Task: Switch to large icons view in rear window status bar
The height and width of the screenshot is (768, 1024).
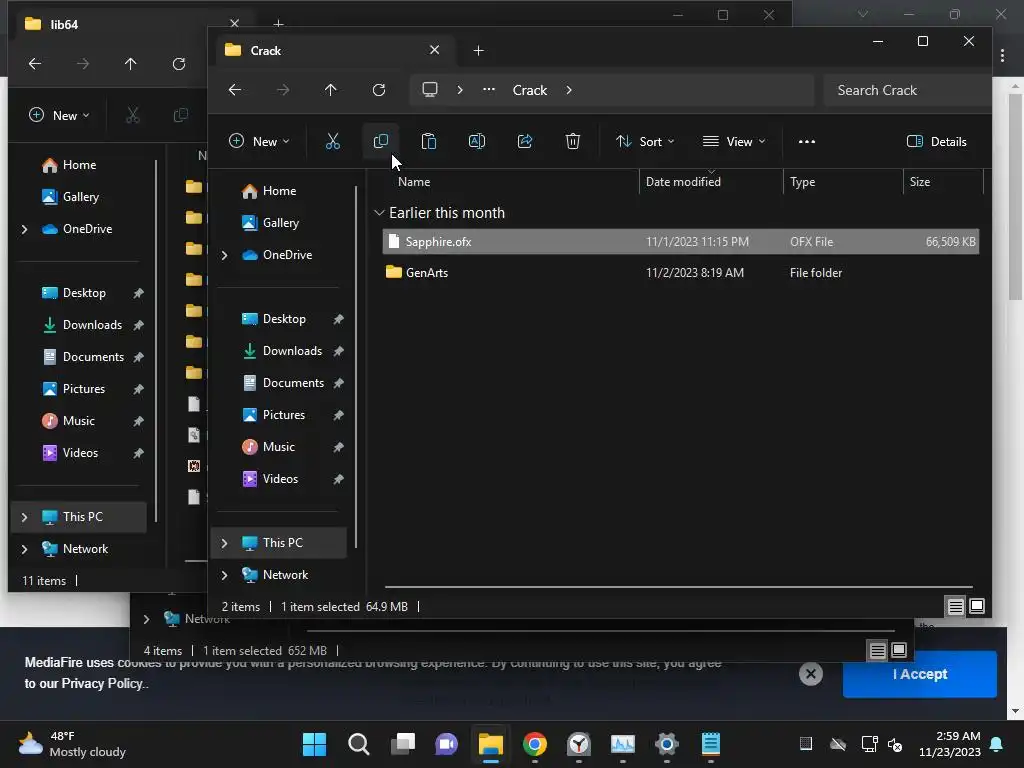Action: [x=899, y=650]
